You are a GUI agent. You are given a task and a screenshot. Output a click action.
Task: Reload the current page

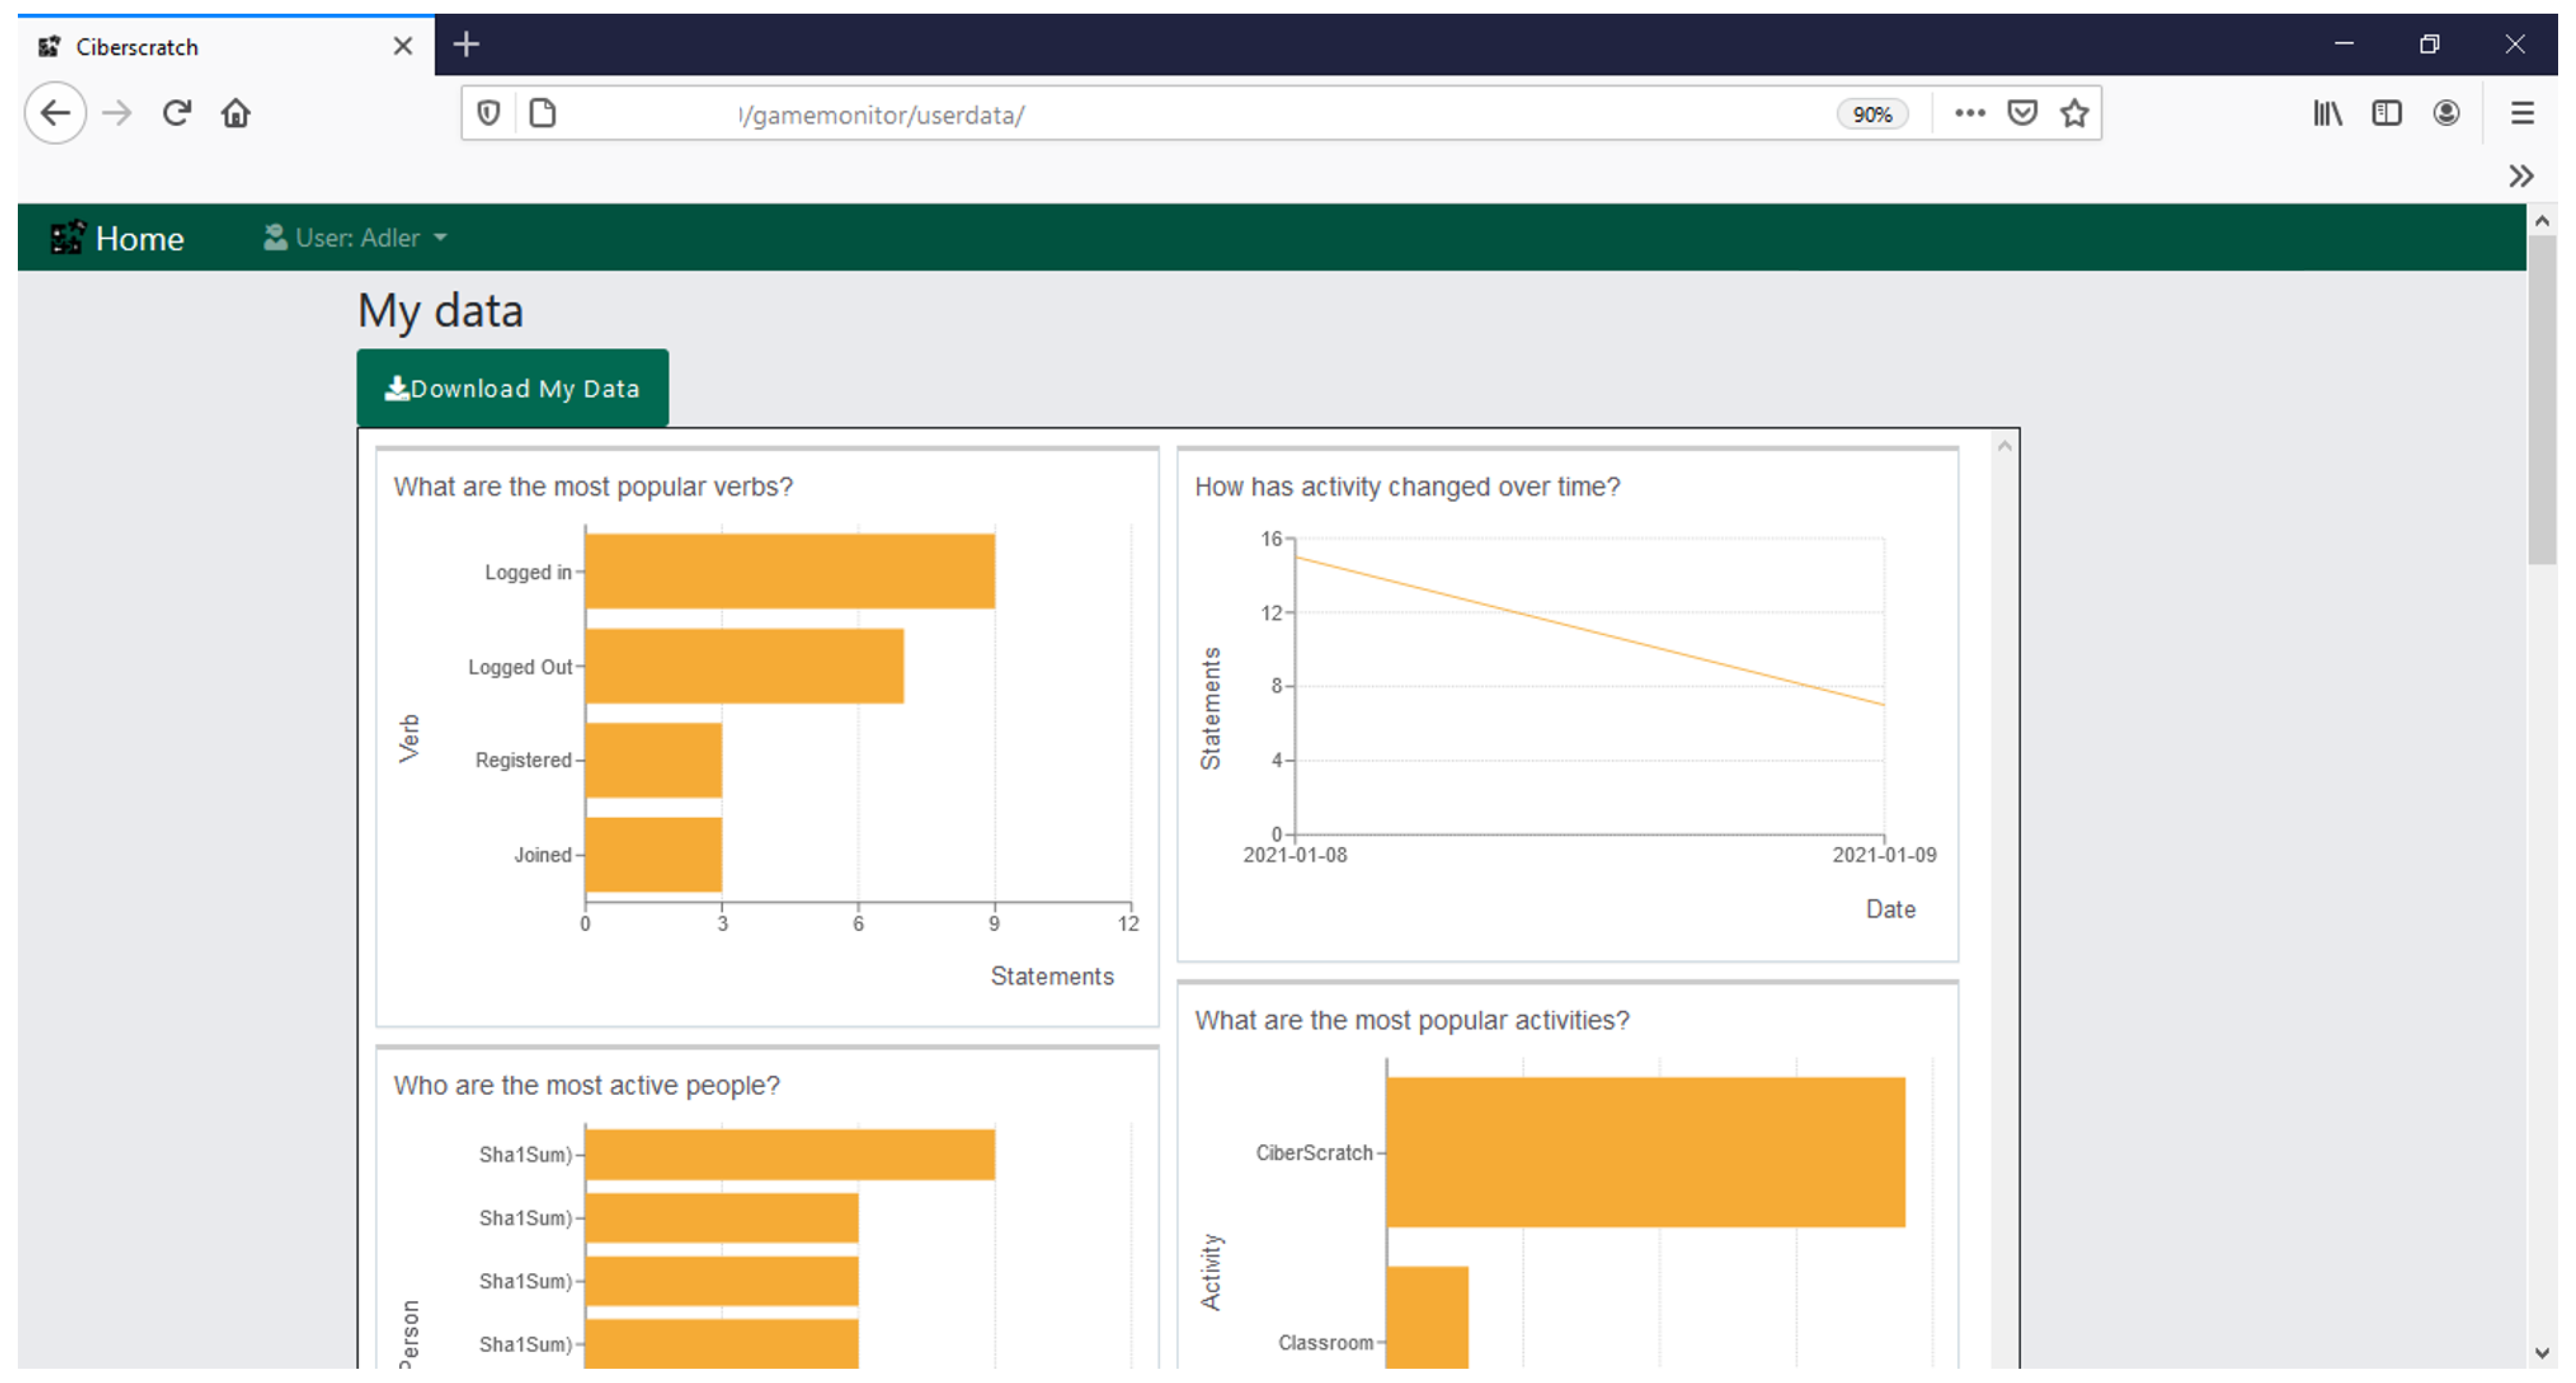(x=177, y=113)
